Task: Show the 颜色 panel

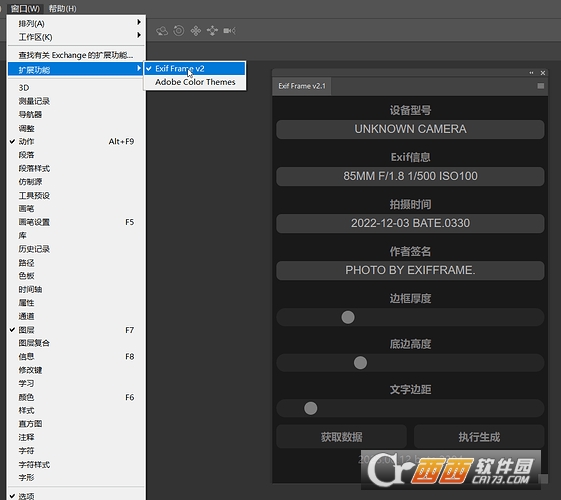Action: (76, 397)
